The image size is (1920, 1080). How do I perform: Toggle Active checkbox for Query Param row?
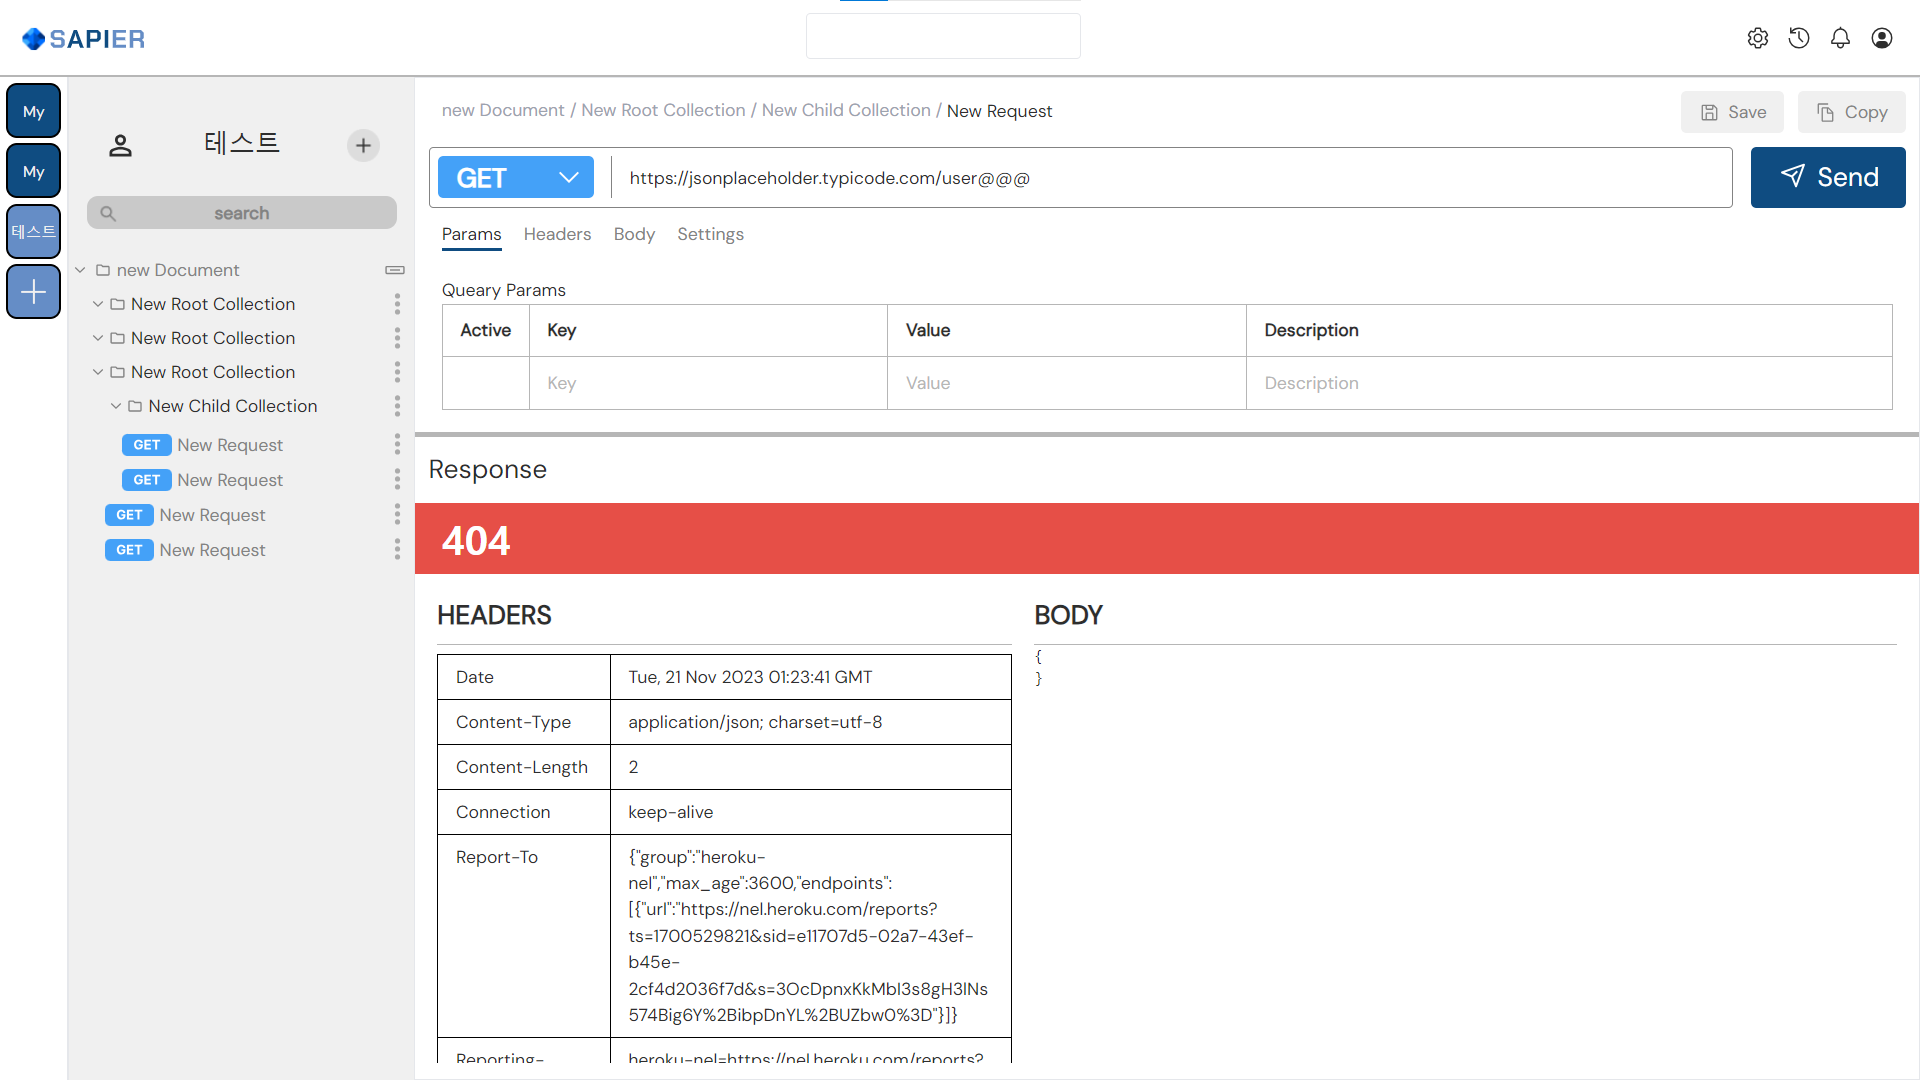[x=485, y=382]
